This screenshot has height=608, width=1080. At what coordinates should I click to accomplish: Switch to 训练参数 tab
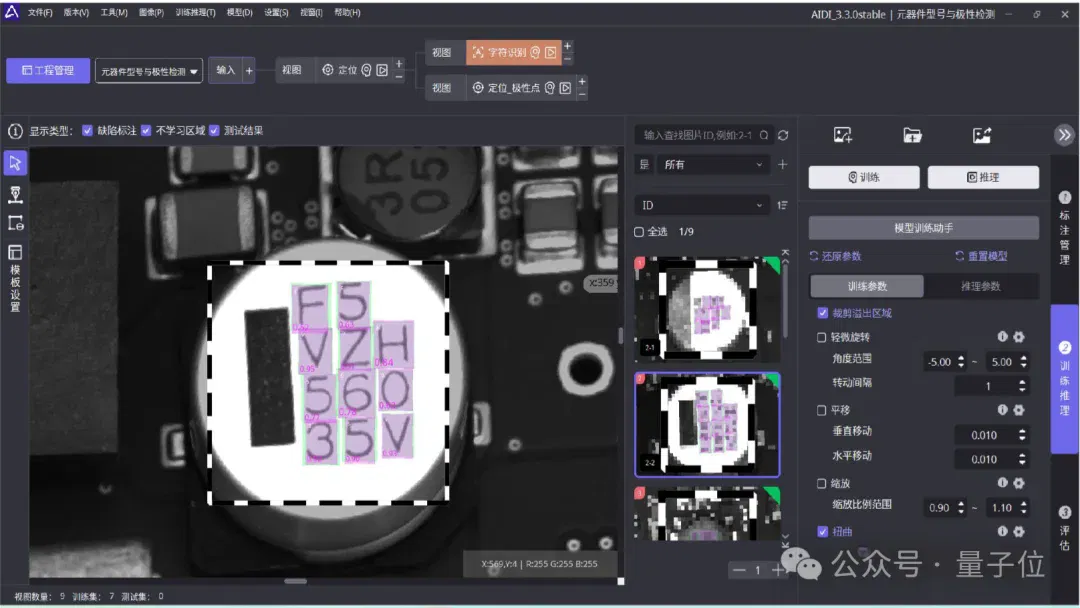click(867, 286)
